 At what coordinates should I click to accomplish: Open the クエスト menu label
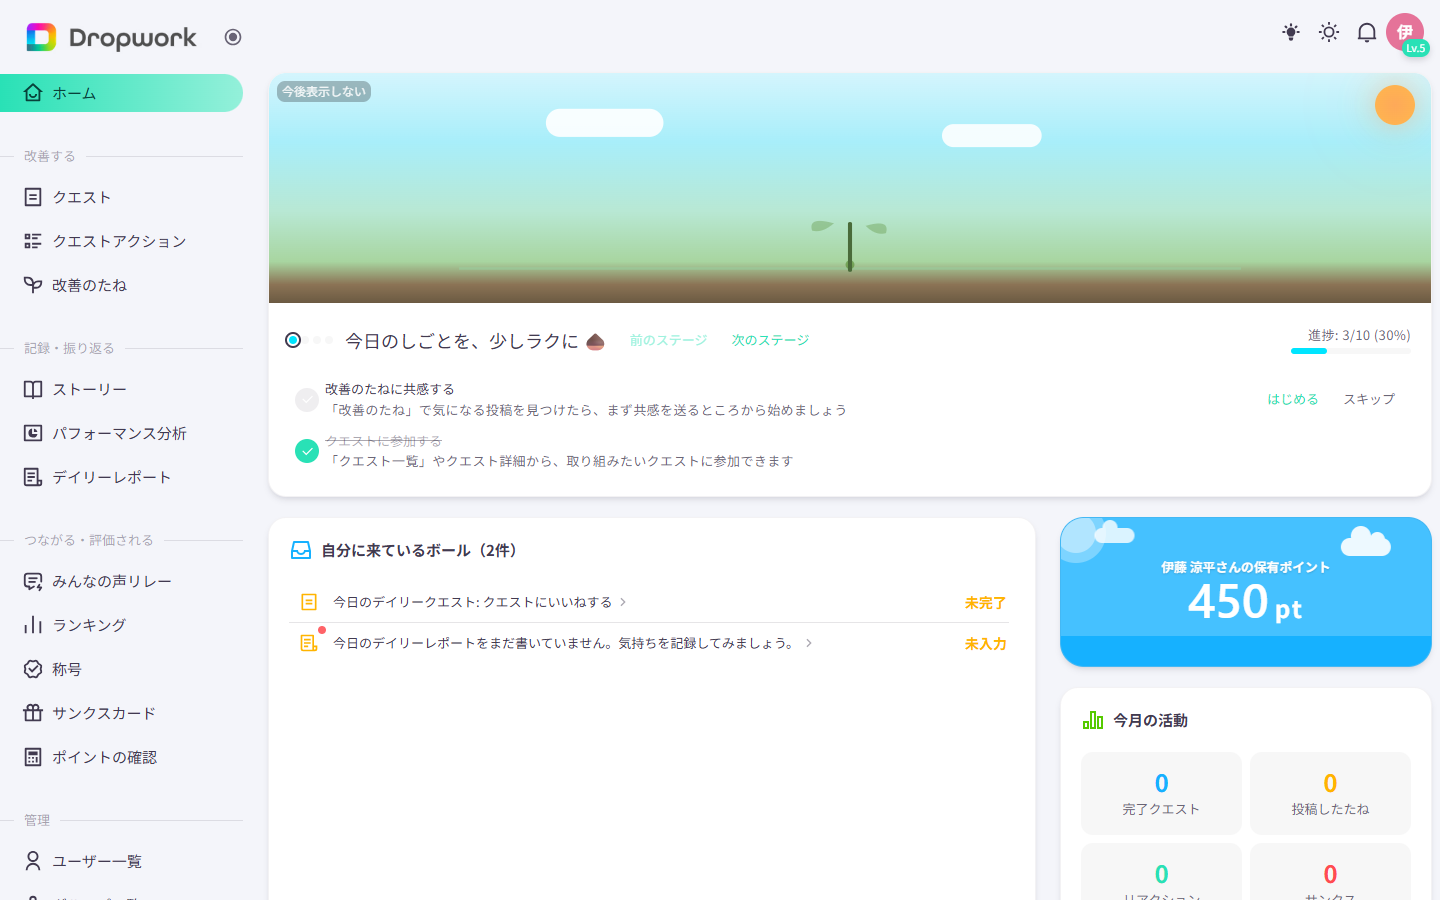(82, 197)
